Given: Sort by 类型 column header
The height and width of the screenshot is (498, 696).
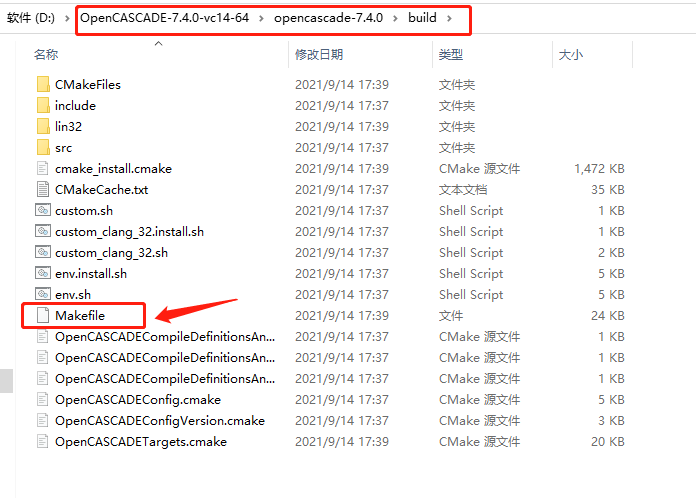Looking at the screenshot, I should [451, 55].
